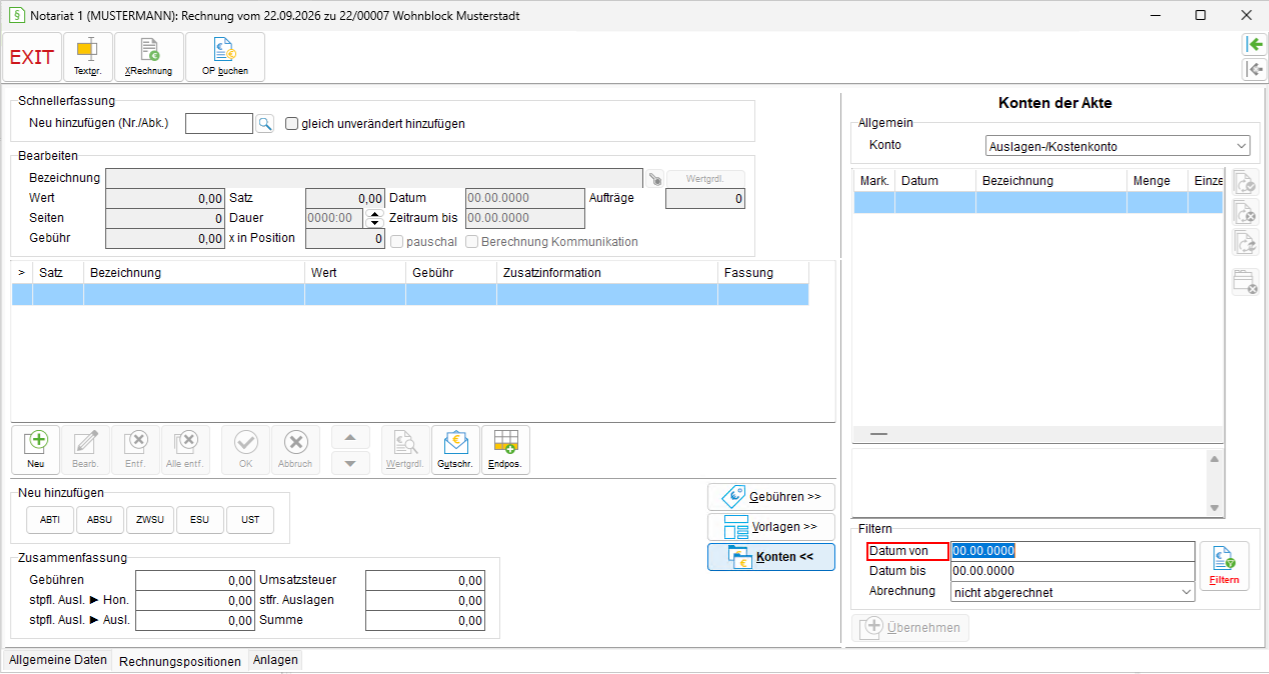Click the Dauer spinner arrows

click(x=375, y=218)
